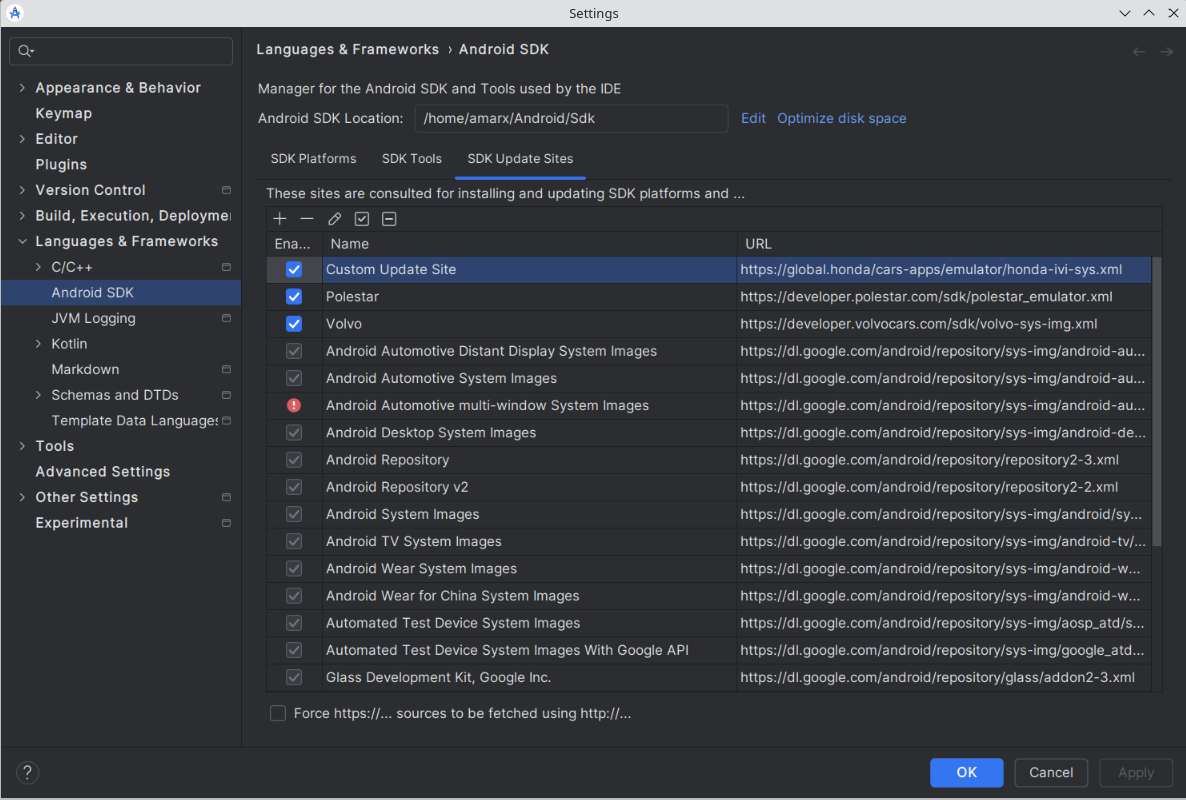Click the Apply button
This screenshot has width=1186, height=800.
pyautogui.click(x=1136, y=772)
